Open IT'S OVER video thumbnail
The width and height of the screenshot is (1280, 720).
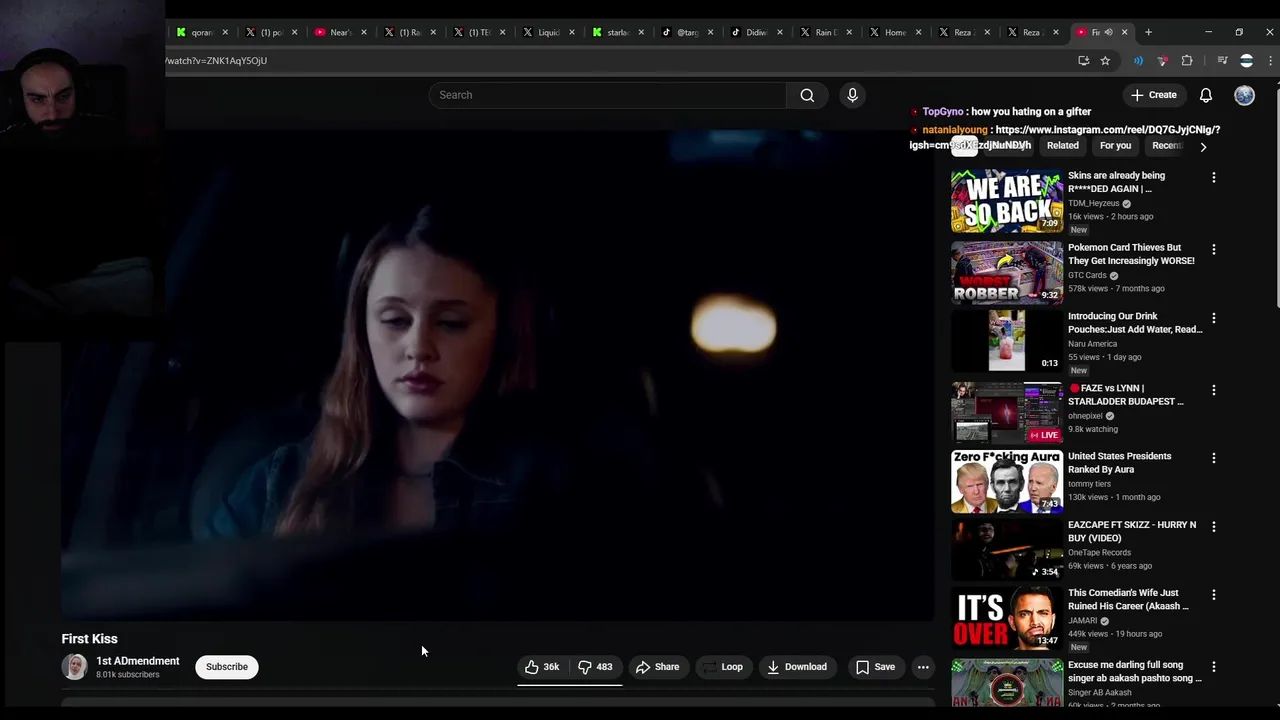(1007, 618)
